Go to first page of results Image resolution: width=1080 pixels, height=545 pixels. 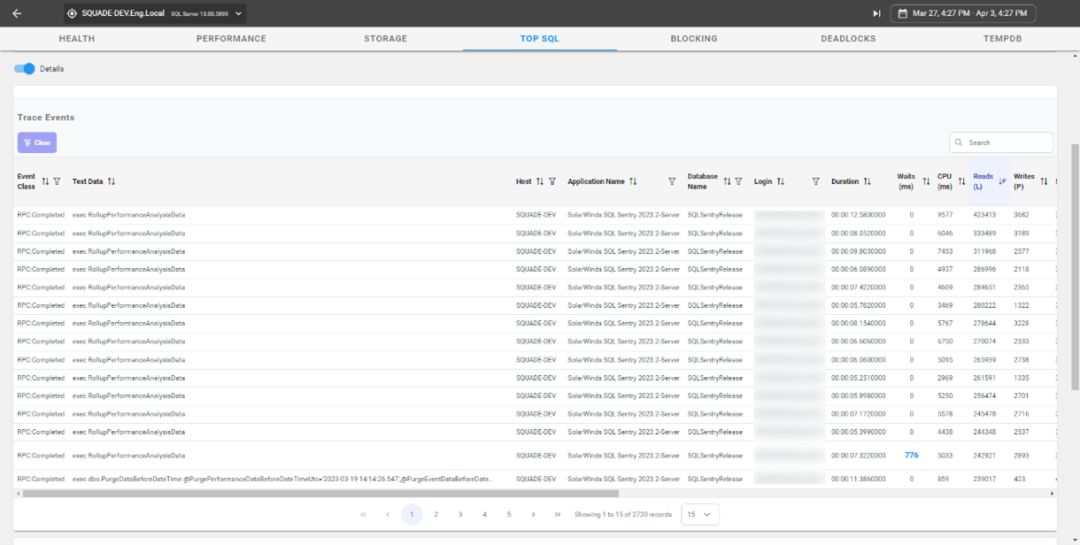pos(363,514)
